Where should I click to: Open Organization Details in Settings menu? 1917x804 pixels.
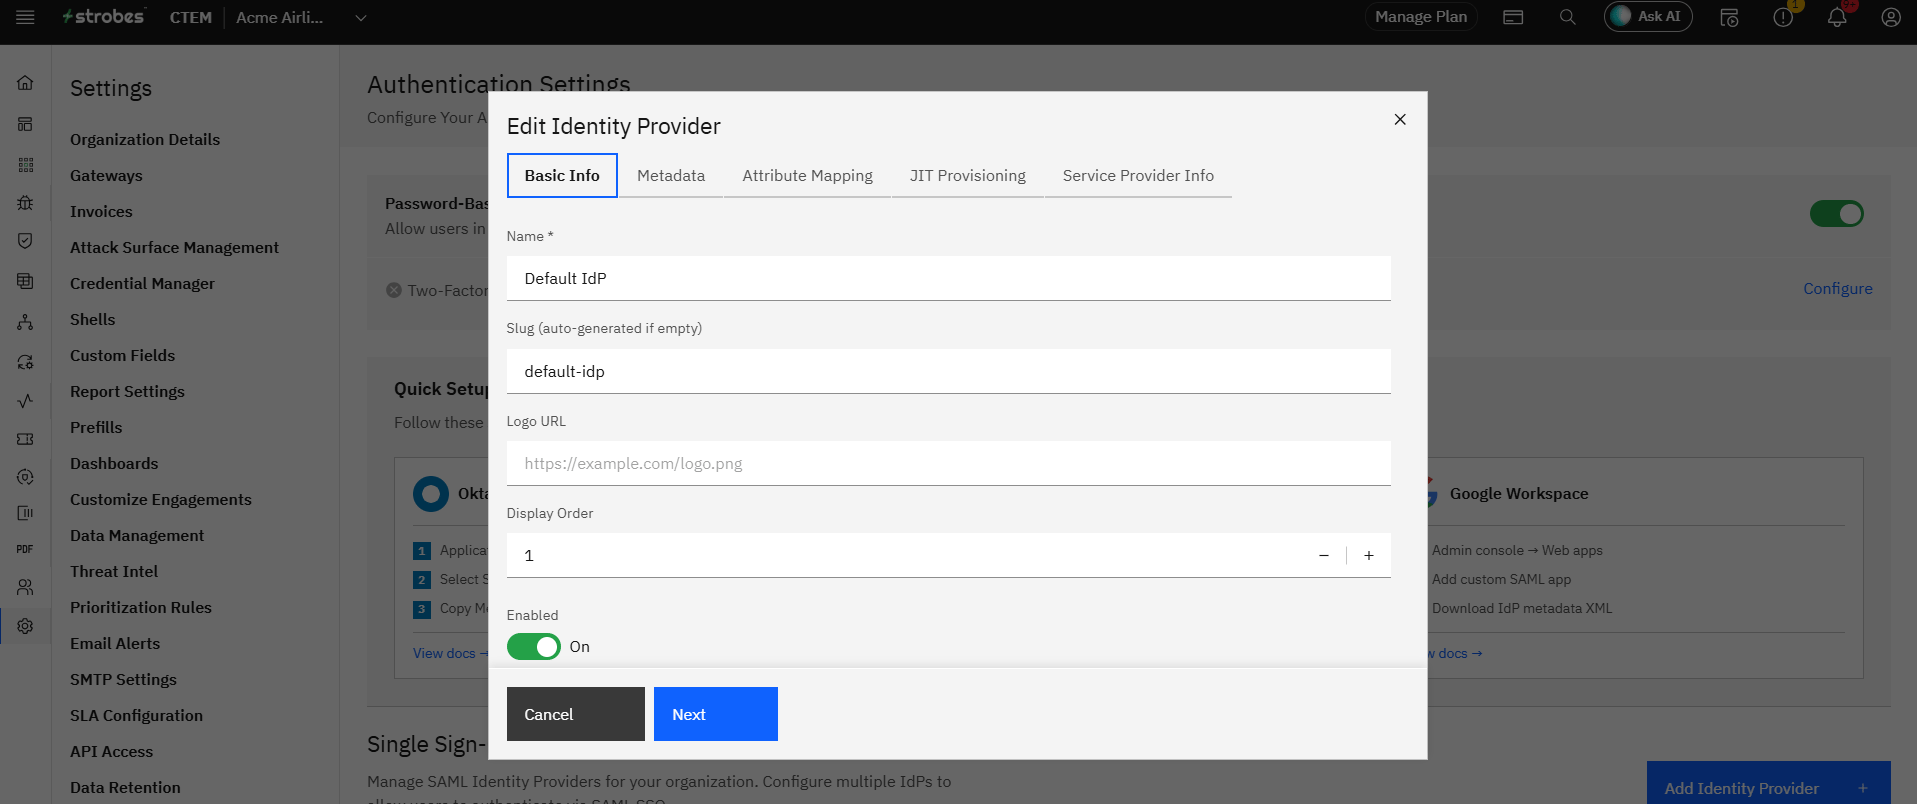pos(145,140)
